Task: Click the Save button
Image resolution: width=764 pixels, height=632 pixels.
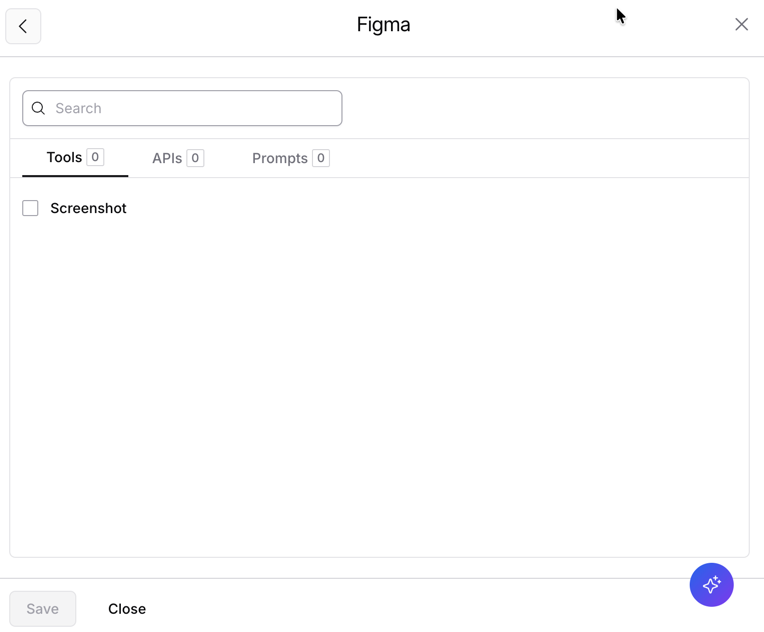Action: pyautogui.click(x=43, y=609)
